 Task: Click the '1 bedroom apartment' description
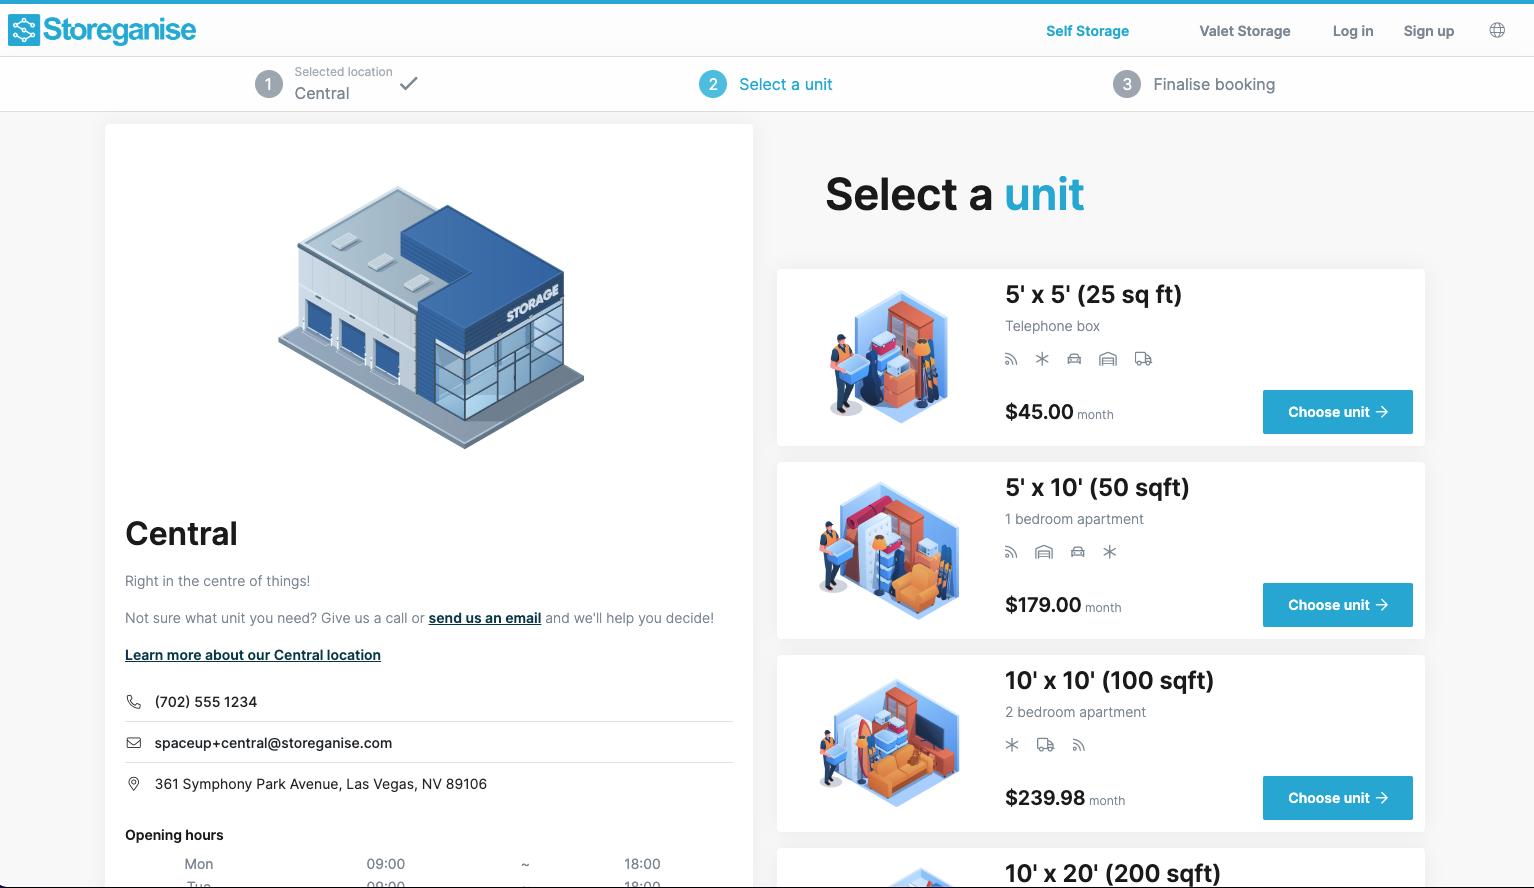point(1074,519)
